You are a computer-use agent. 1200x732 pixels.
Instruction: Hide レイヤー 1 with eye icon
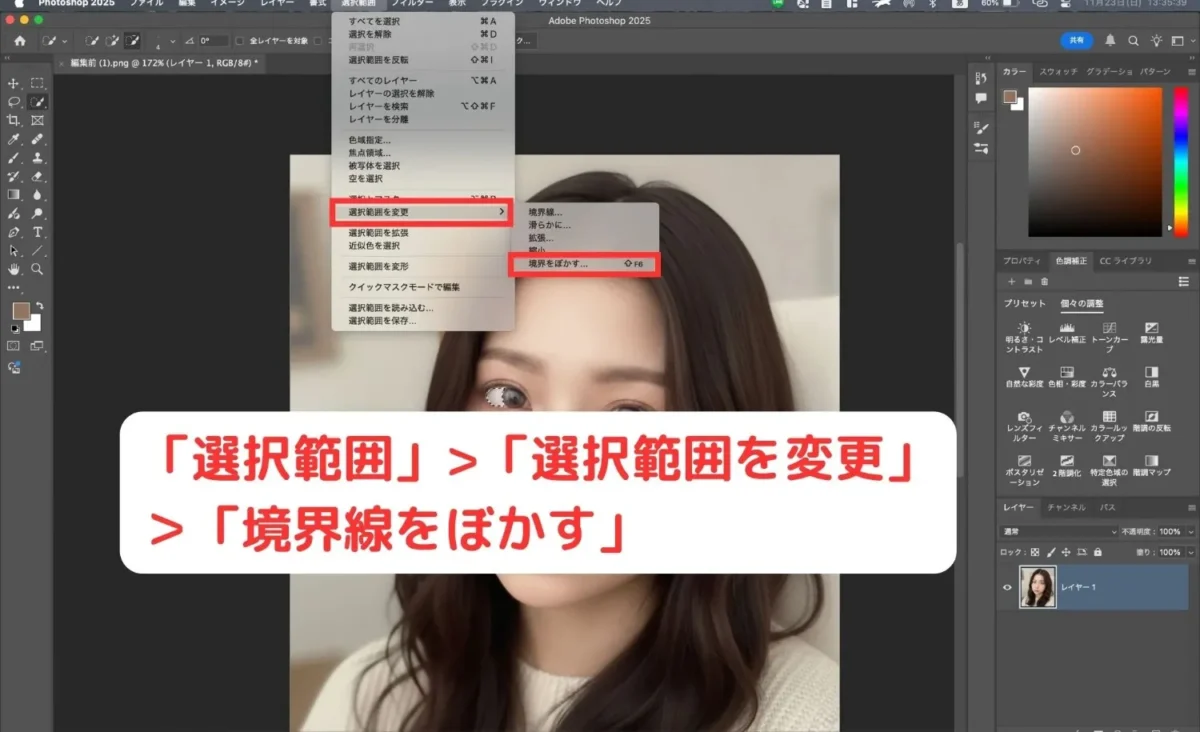1008,587
